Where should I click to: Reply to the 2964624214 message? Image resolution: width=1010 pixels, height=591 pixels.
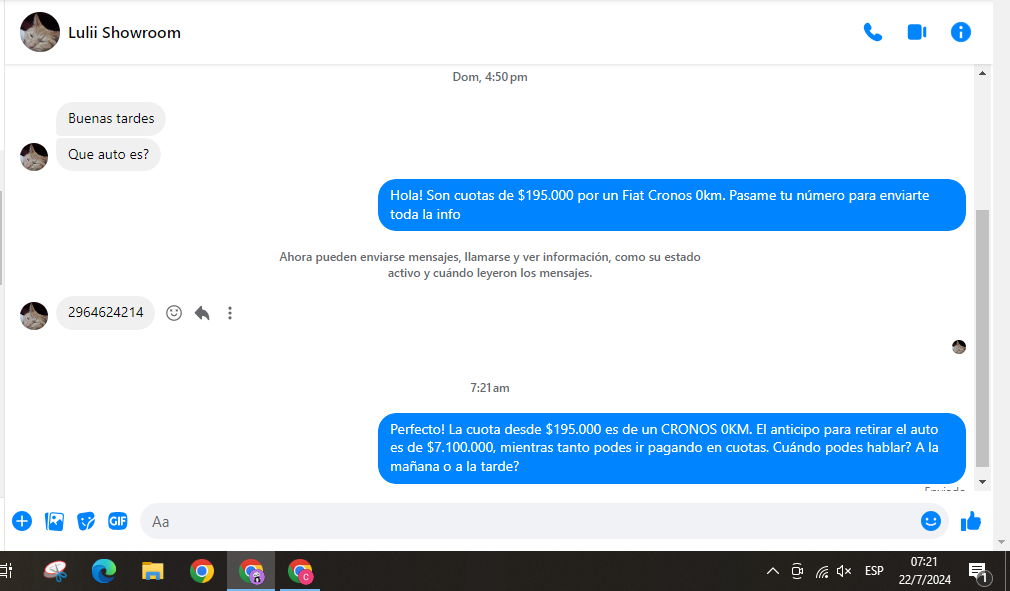(202, 313)
